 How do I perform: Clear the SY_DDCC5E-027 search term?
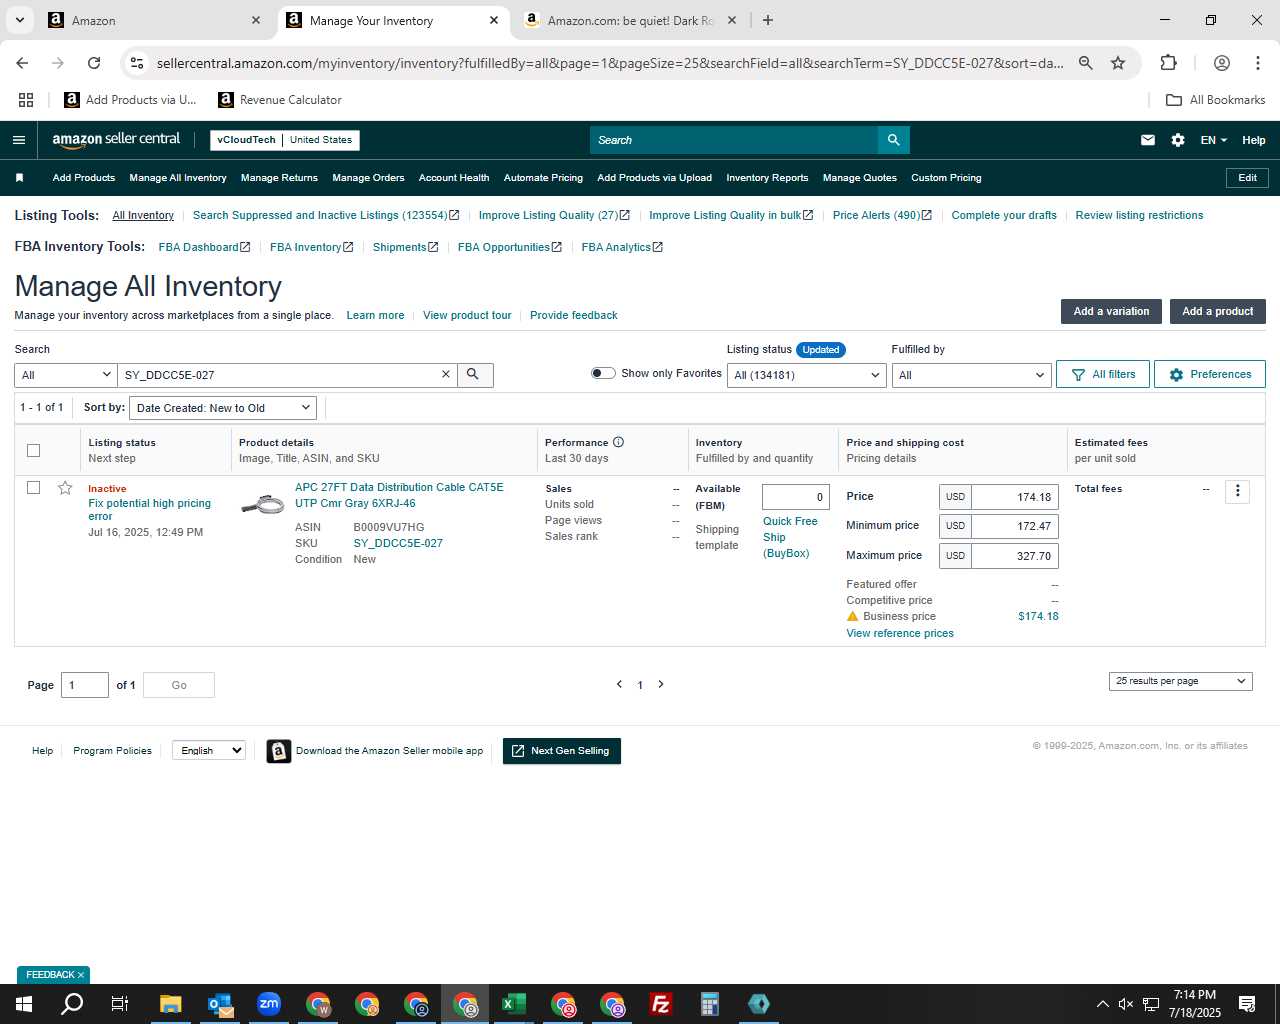point(446,374)
